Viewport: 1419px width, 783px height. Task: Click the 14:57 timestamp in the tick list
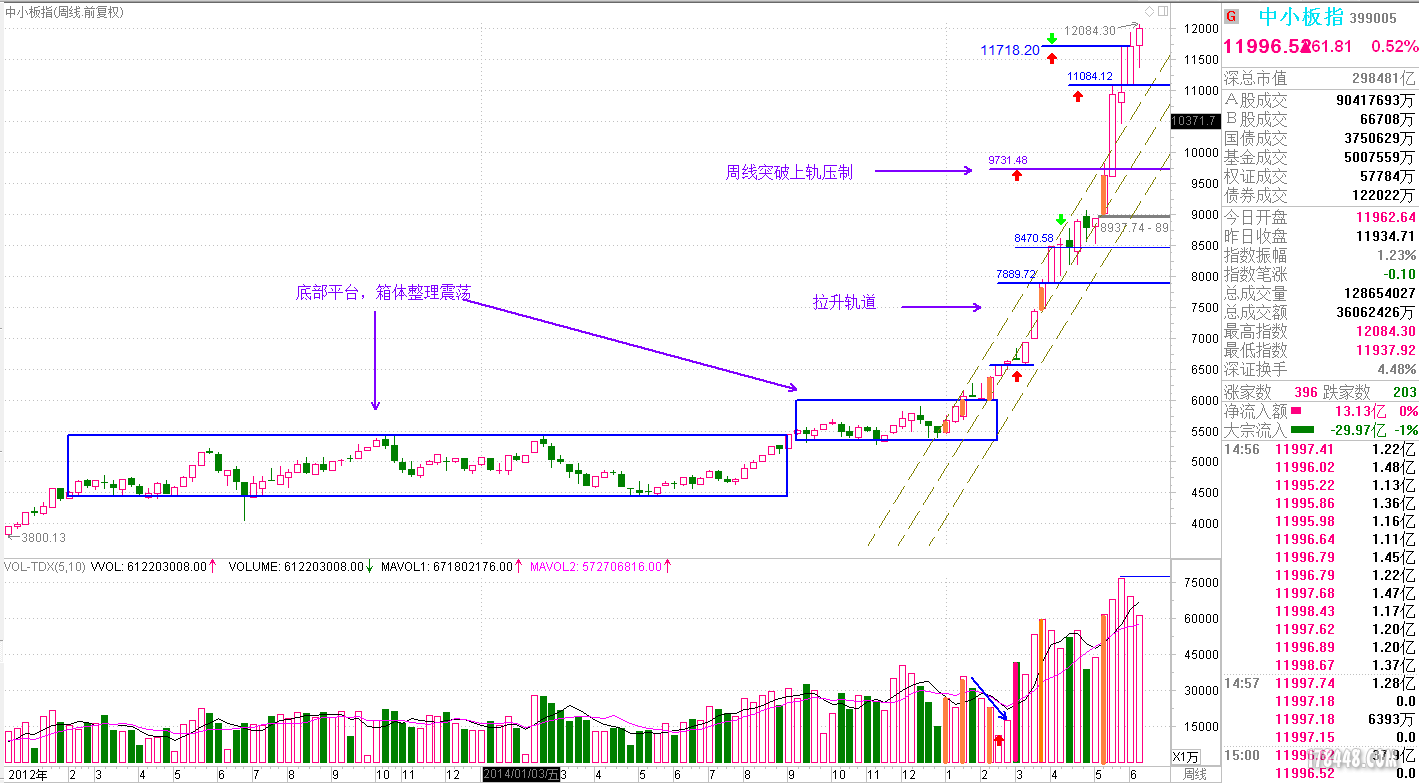(x=1241, y=683)
